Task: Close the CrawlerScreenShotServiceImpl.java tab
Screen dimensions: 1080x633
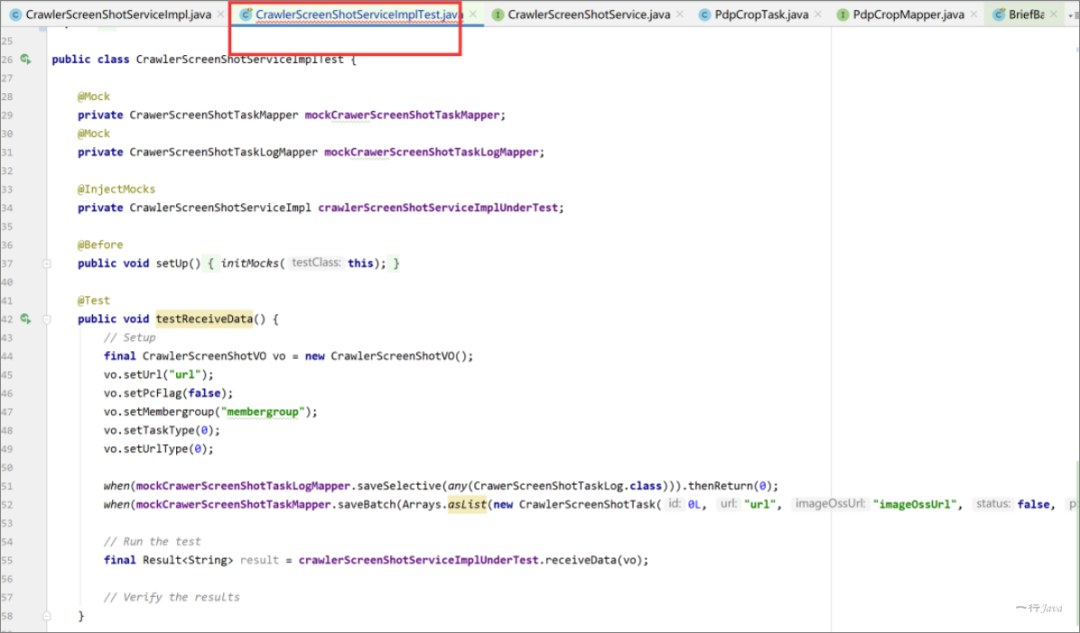Action: 220,14
